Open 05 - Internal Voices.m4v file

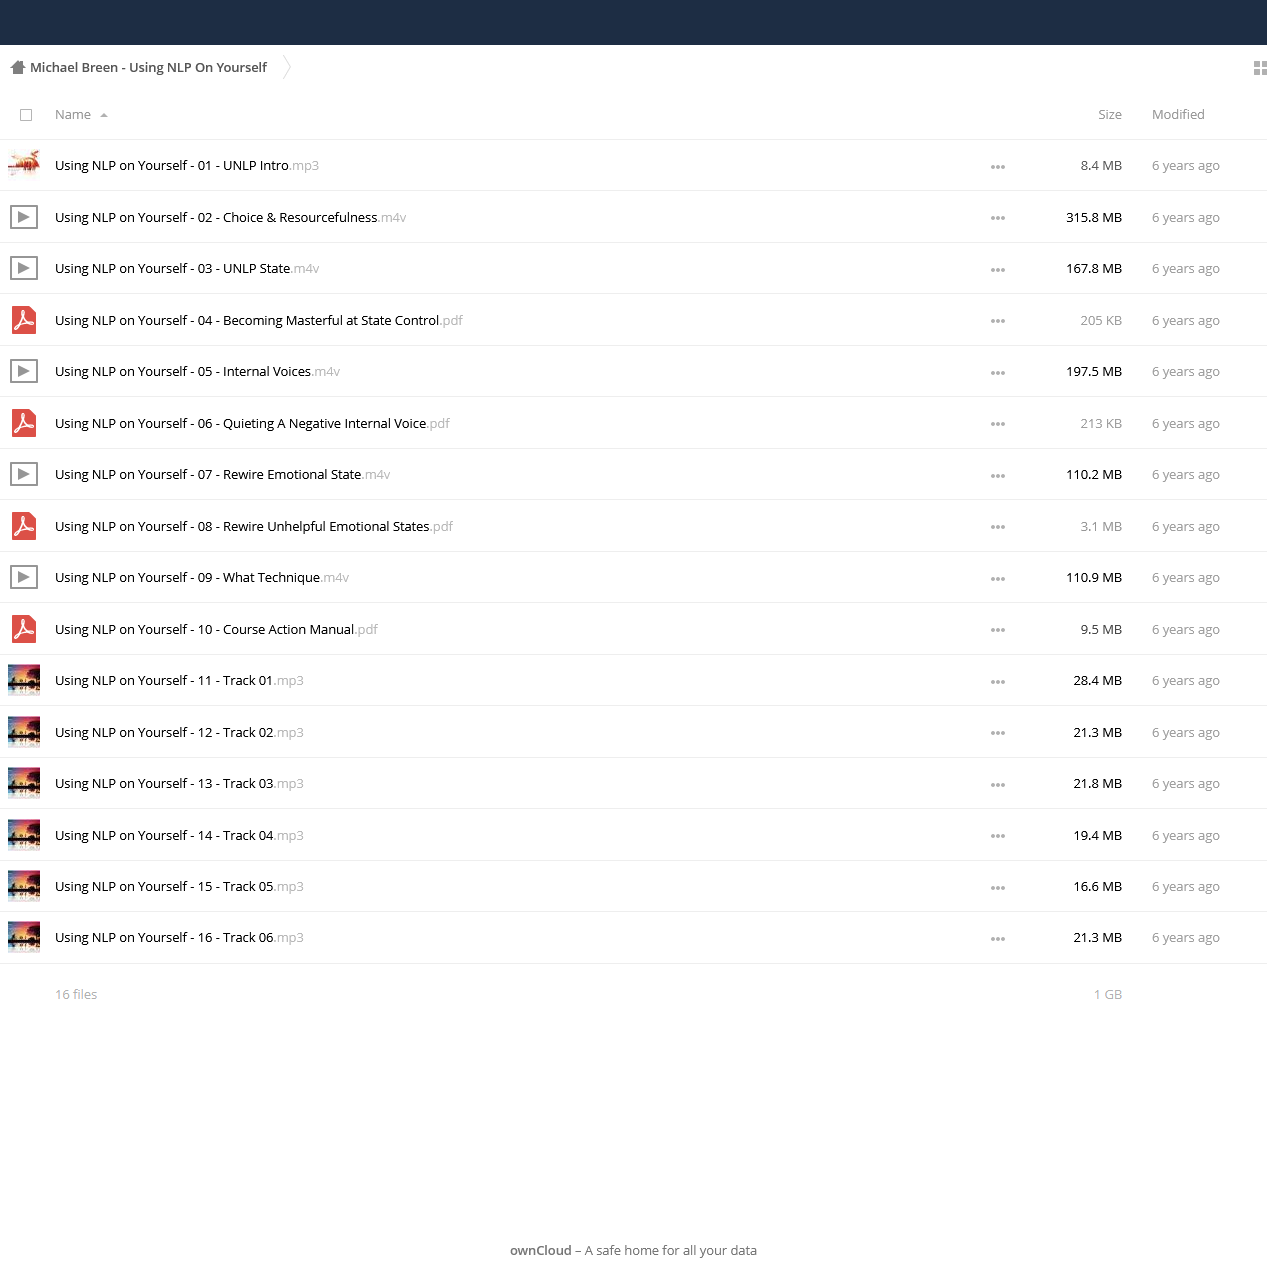pos(197,372)
